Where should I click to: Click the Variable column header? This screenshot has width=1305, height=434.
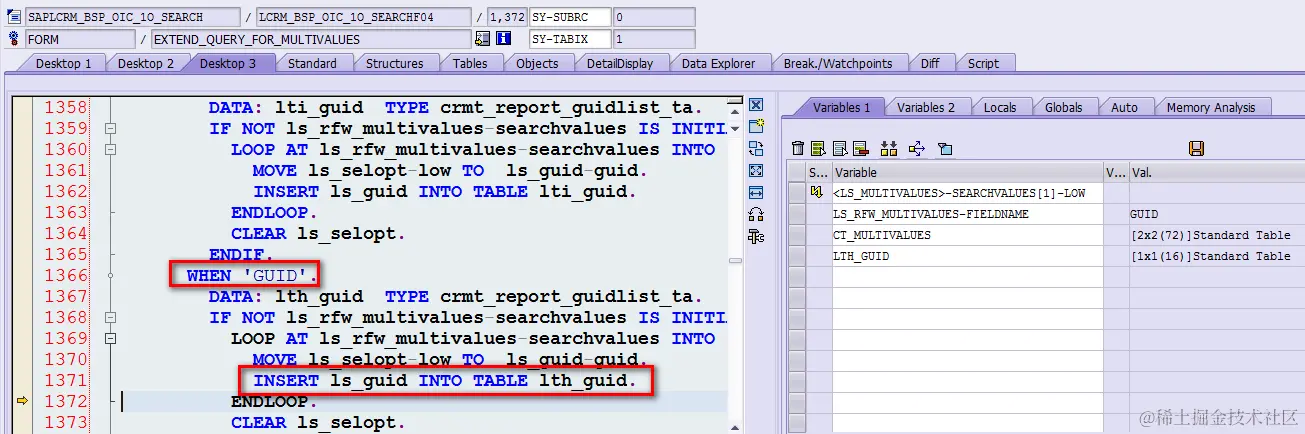[x=968, y=172]
